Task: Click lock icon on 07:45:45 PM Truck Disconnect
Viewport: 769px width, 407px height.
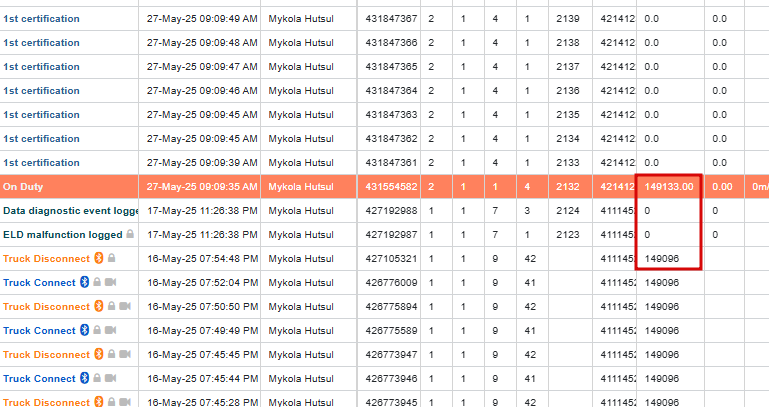Action: click(x=111, y=354)
